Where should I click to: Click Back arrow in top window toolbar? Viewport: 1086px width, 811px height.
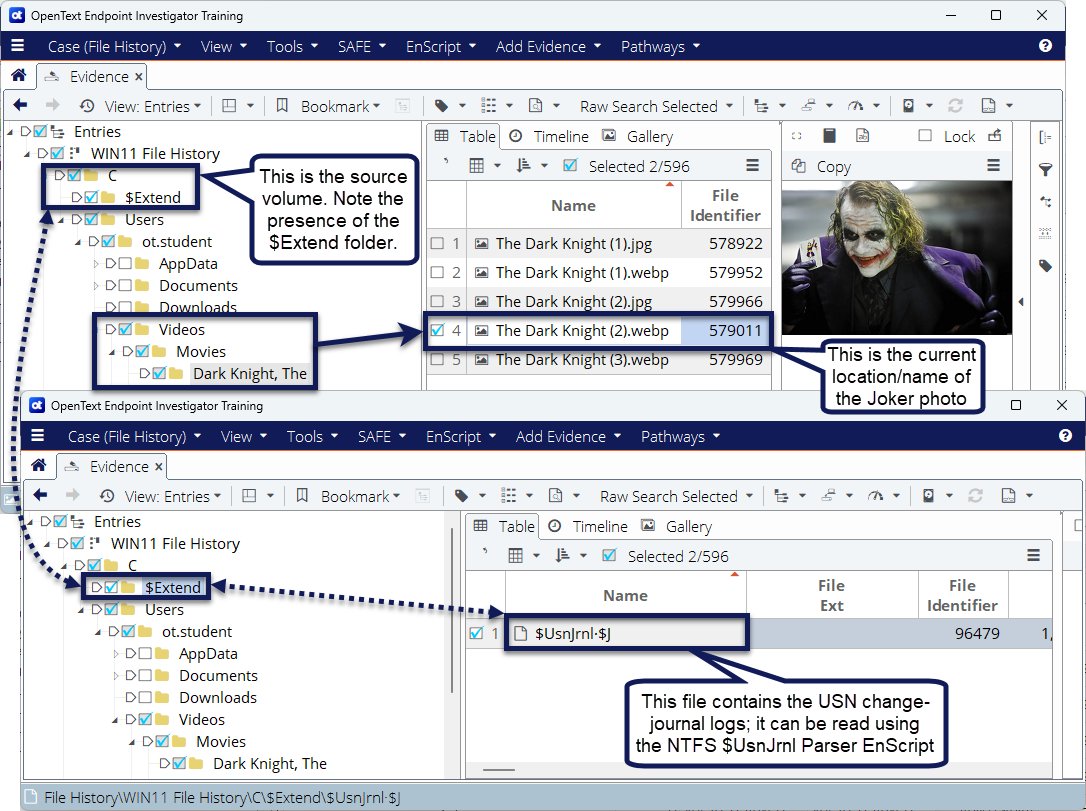(x=20, y=105)
